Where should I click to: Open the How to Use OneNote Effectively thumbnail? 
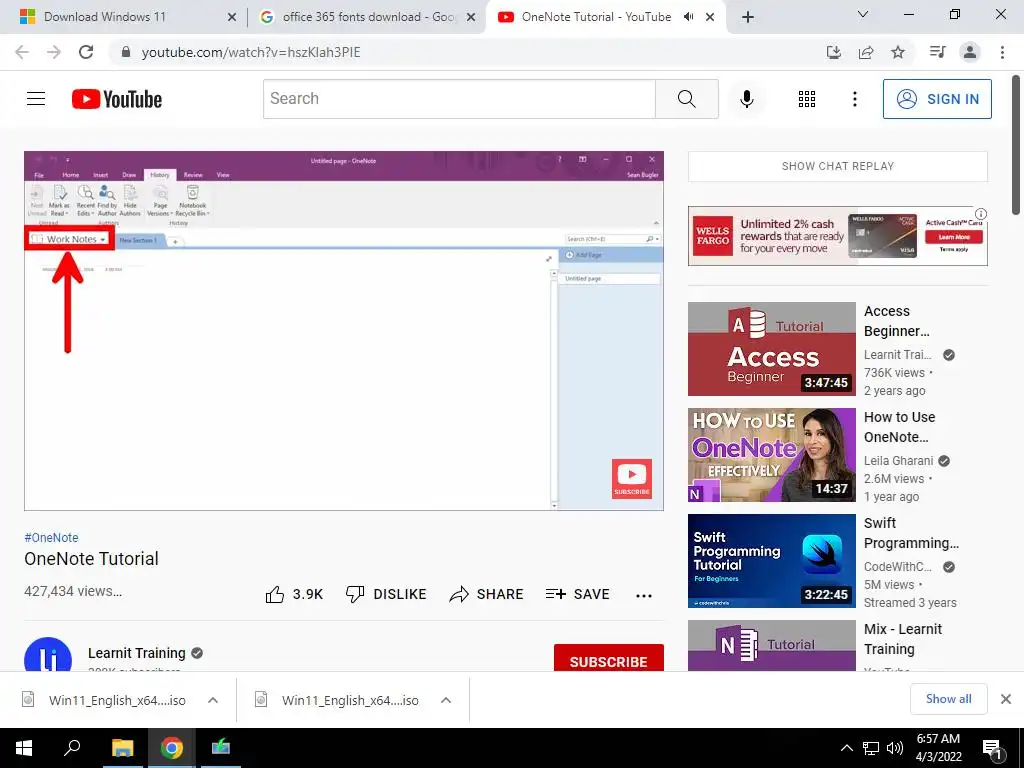[771, 455]
